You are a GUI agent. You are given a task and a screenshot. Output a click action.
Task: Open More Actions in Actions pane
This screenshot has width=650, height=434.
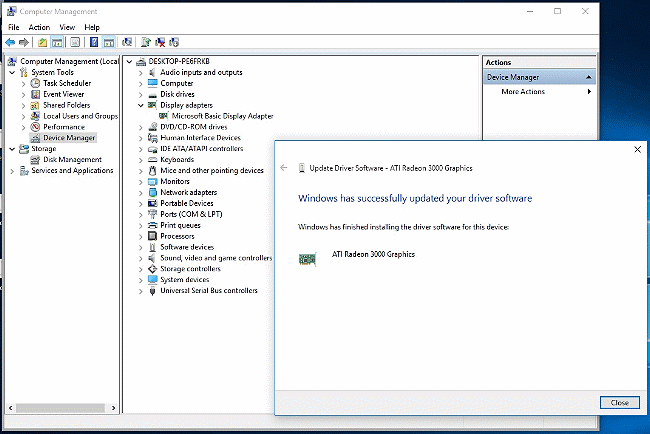coord(523,92)
